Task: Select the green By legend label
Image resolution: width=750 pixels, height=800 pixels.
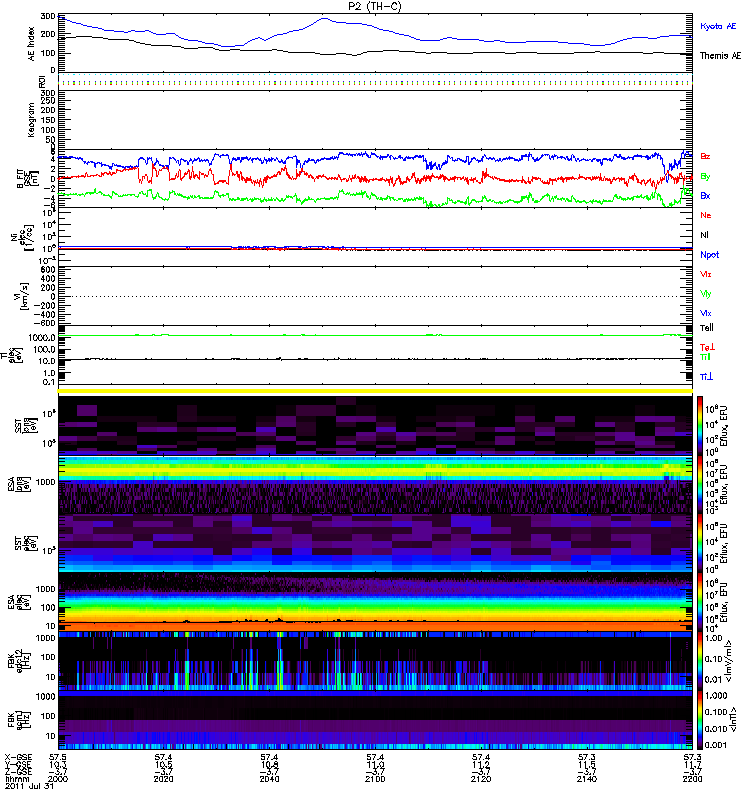Action: click(x=705, y=176)
